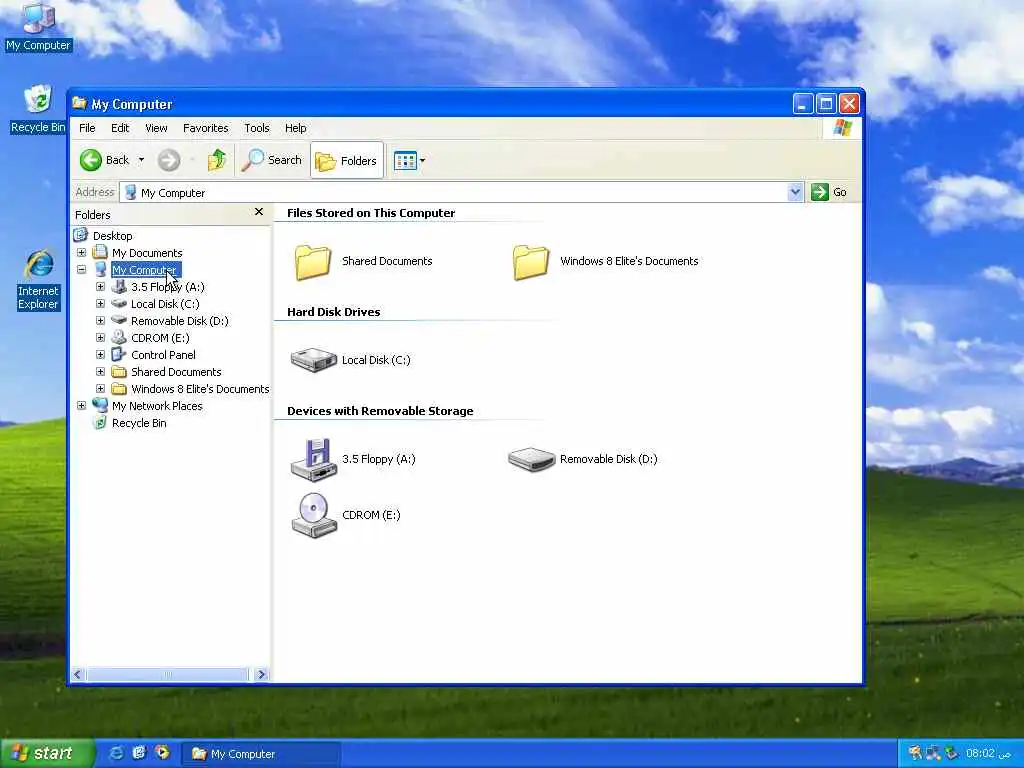The height and width of the screenshot is (768, 1024).
Task: Select the 3.5 Floppy (A:) drive icon
Action: click(313, 460)
